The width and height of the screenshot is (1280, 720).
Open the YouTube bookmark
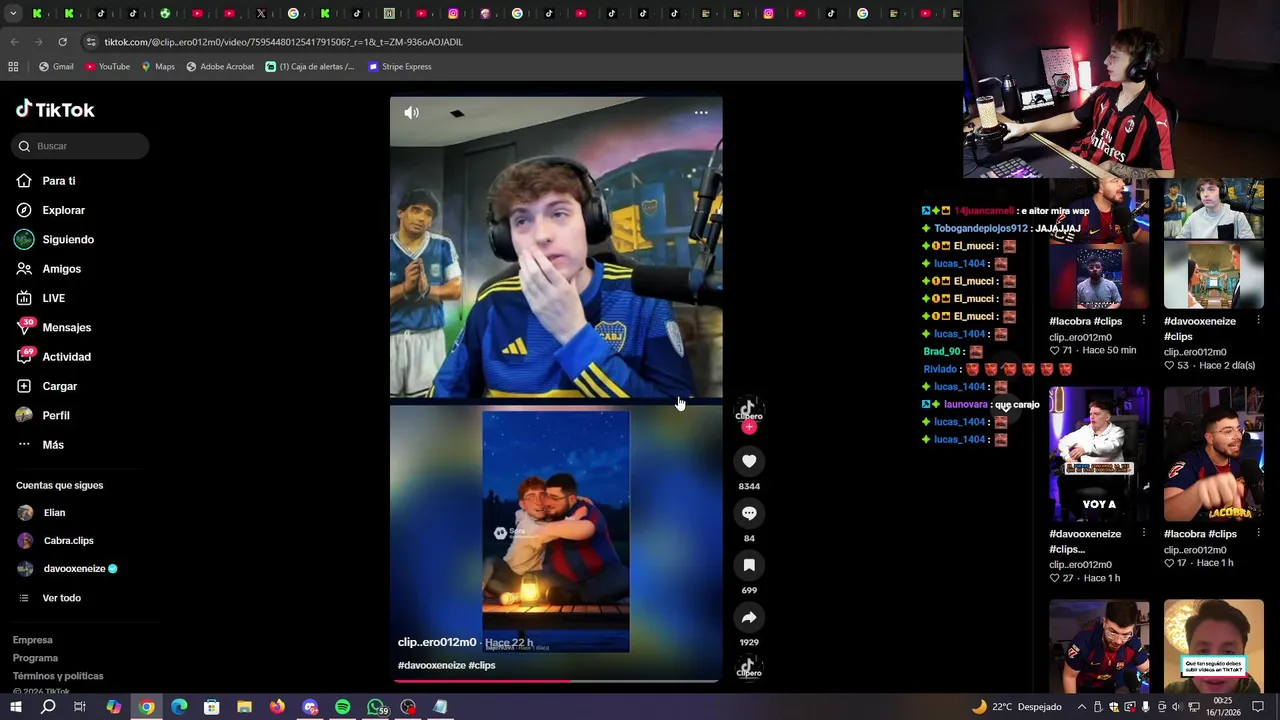(x=107, y=67)
